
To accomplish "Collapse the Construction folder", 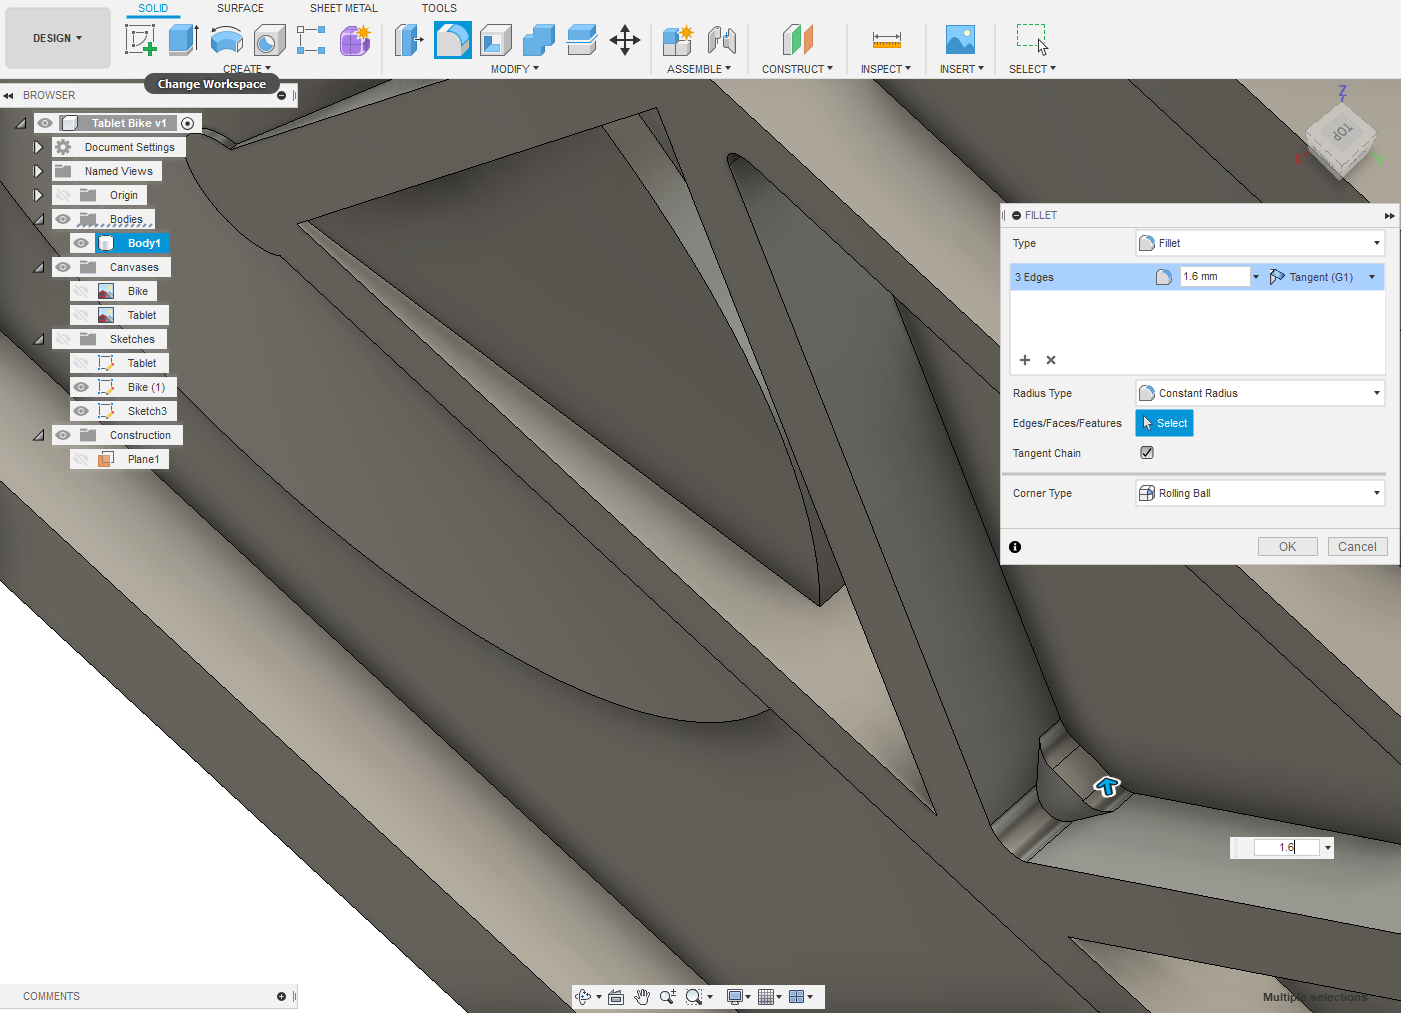I will (38, 435).
